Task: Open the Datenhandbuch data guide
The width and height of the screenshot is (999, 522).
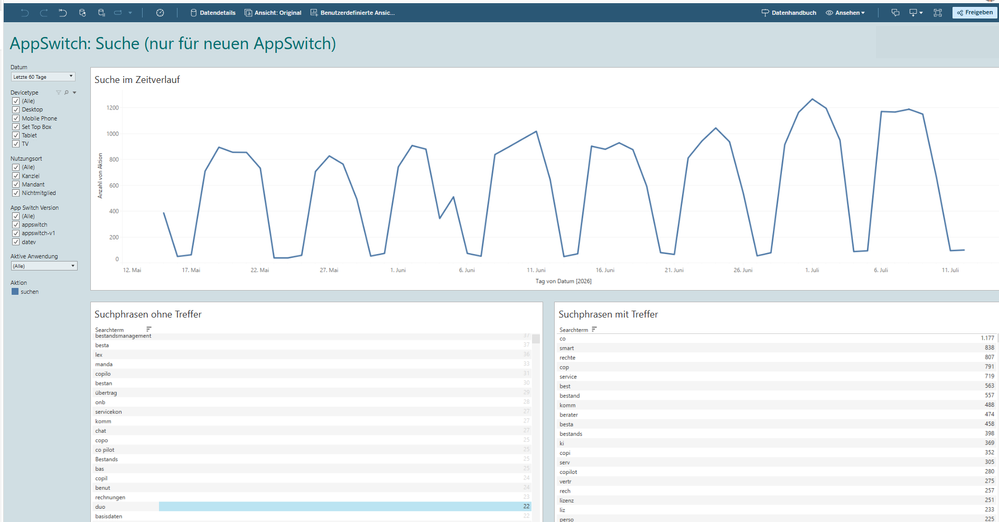Action: (x=789, y=13)
